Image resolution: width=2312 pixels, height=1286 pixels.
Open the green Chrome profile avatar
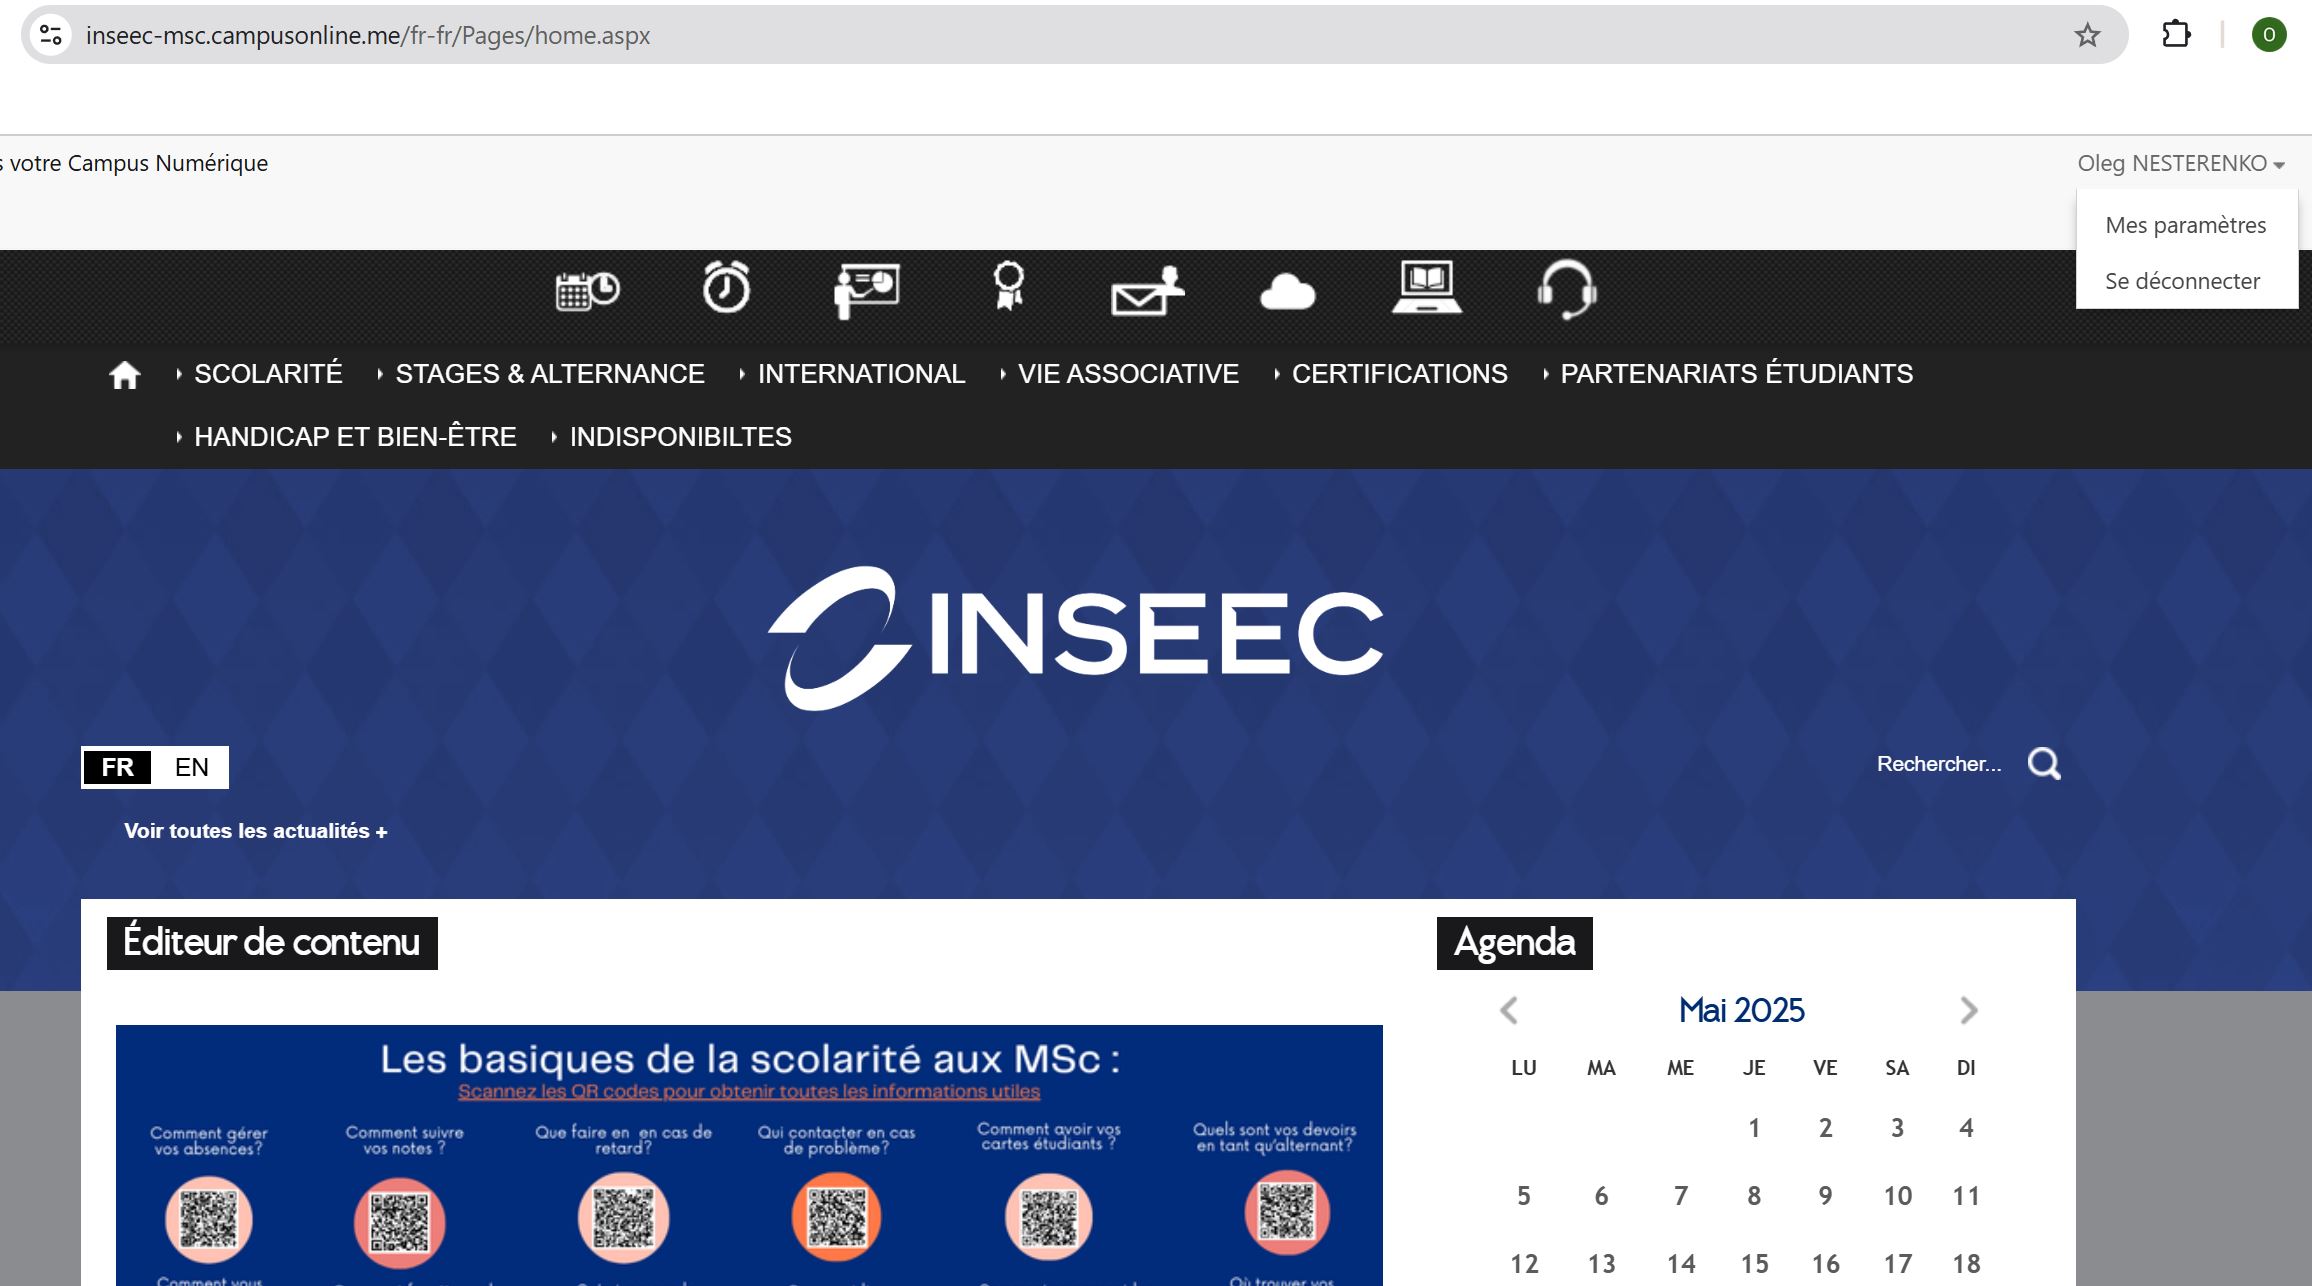click(2269, 35)
